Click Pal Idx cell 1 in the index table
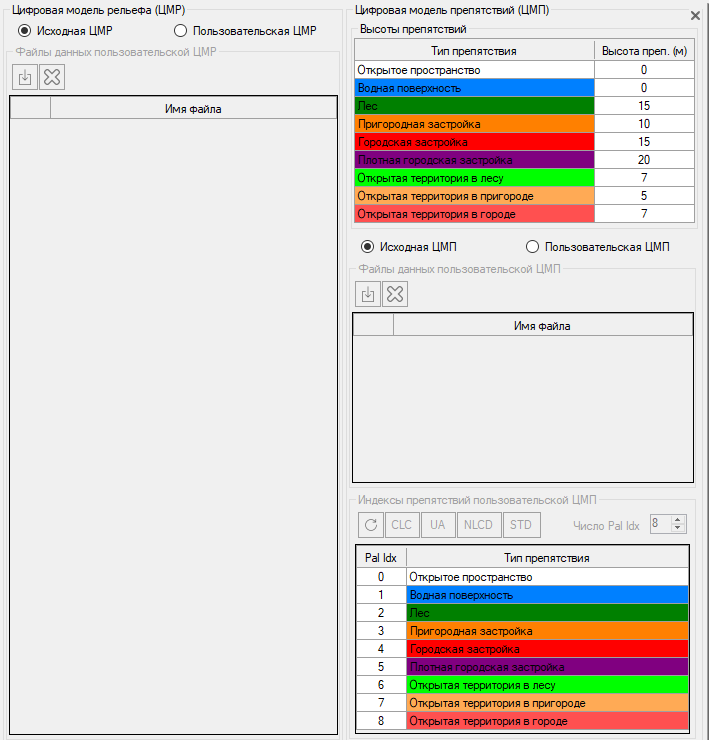Viewport: 709px width, 740px height. (x=381, y=595)
